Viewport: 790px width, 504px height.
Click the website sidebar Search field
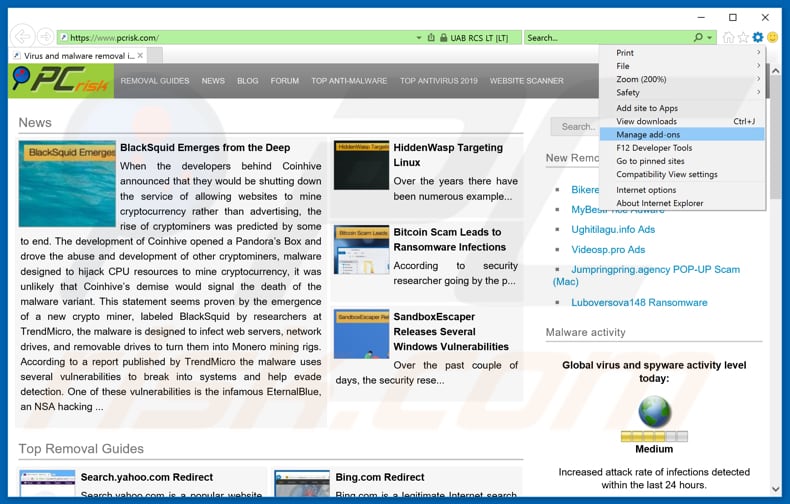(x=574, y=127)
